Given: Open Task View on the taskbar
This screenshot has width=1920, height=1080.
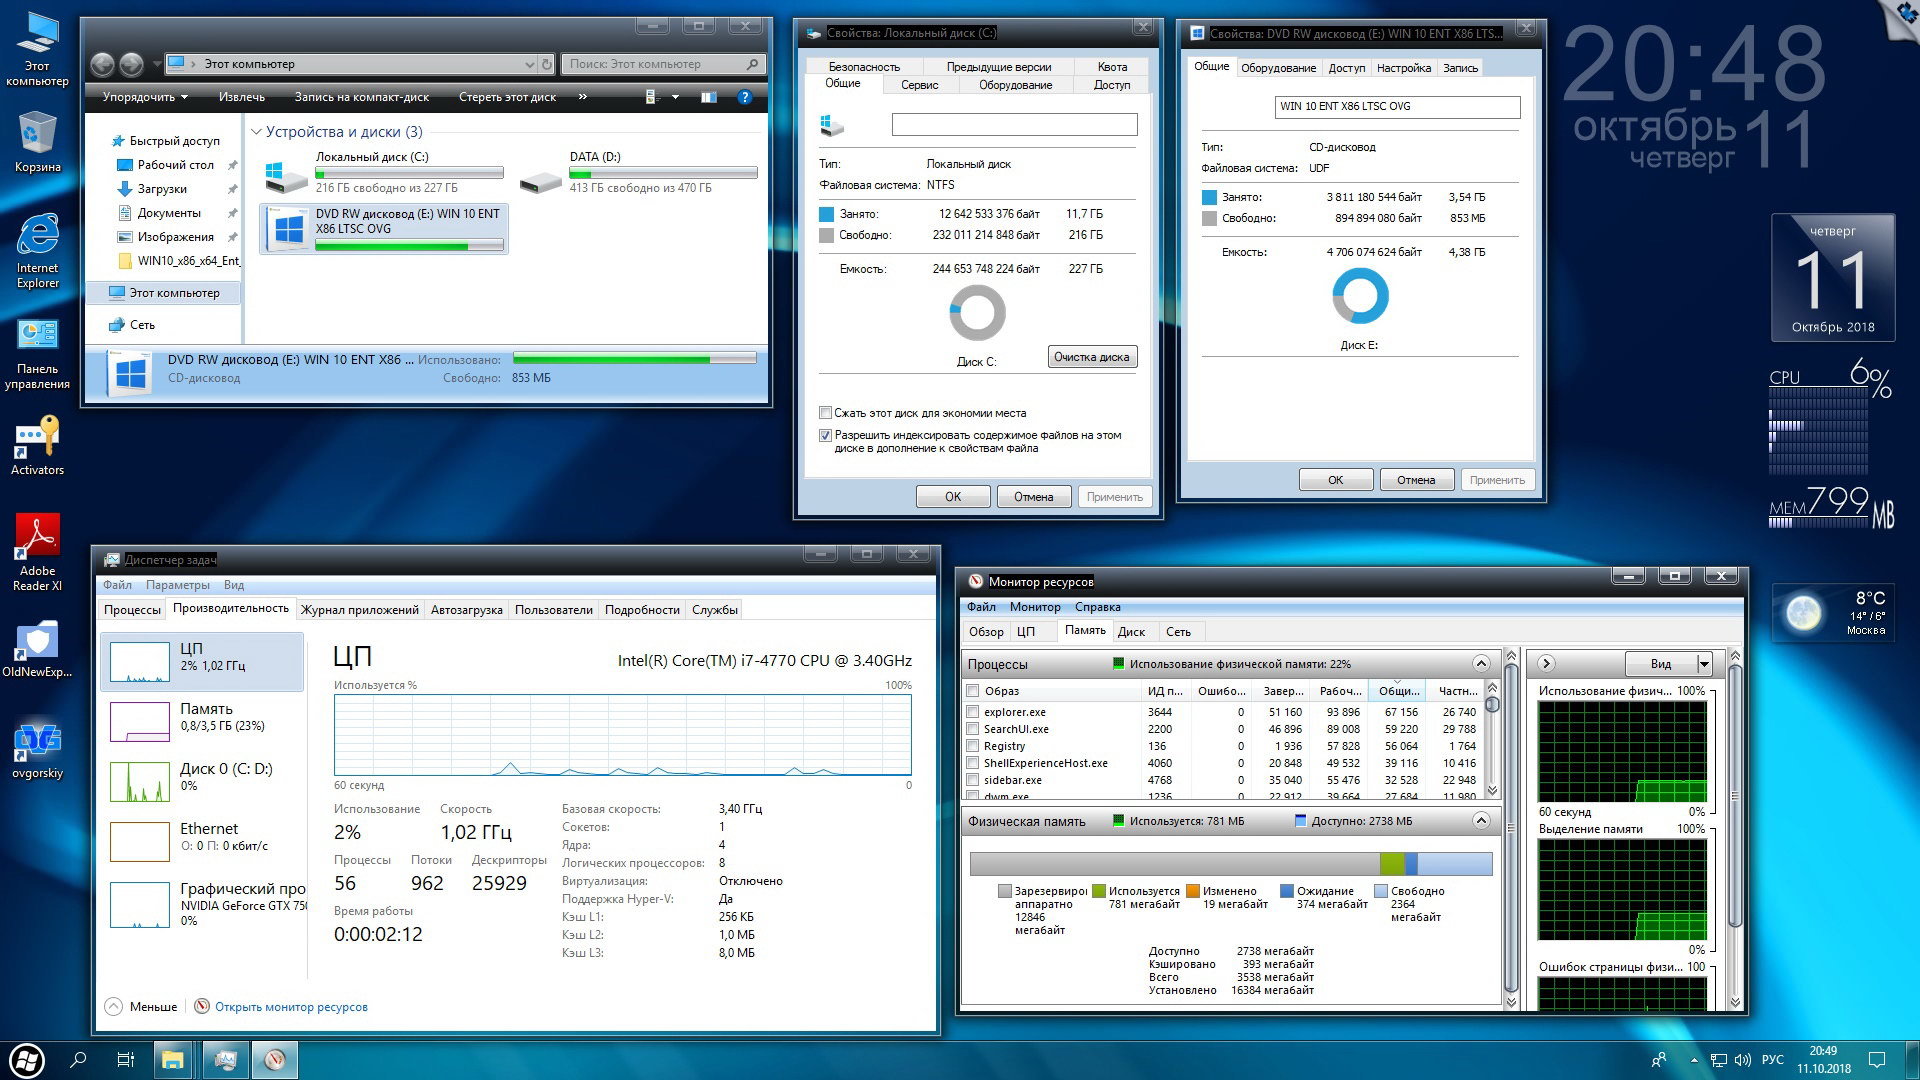Looking at the screenshot, I should pos(126,1060).
